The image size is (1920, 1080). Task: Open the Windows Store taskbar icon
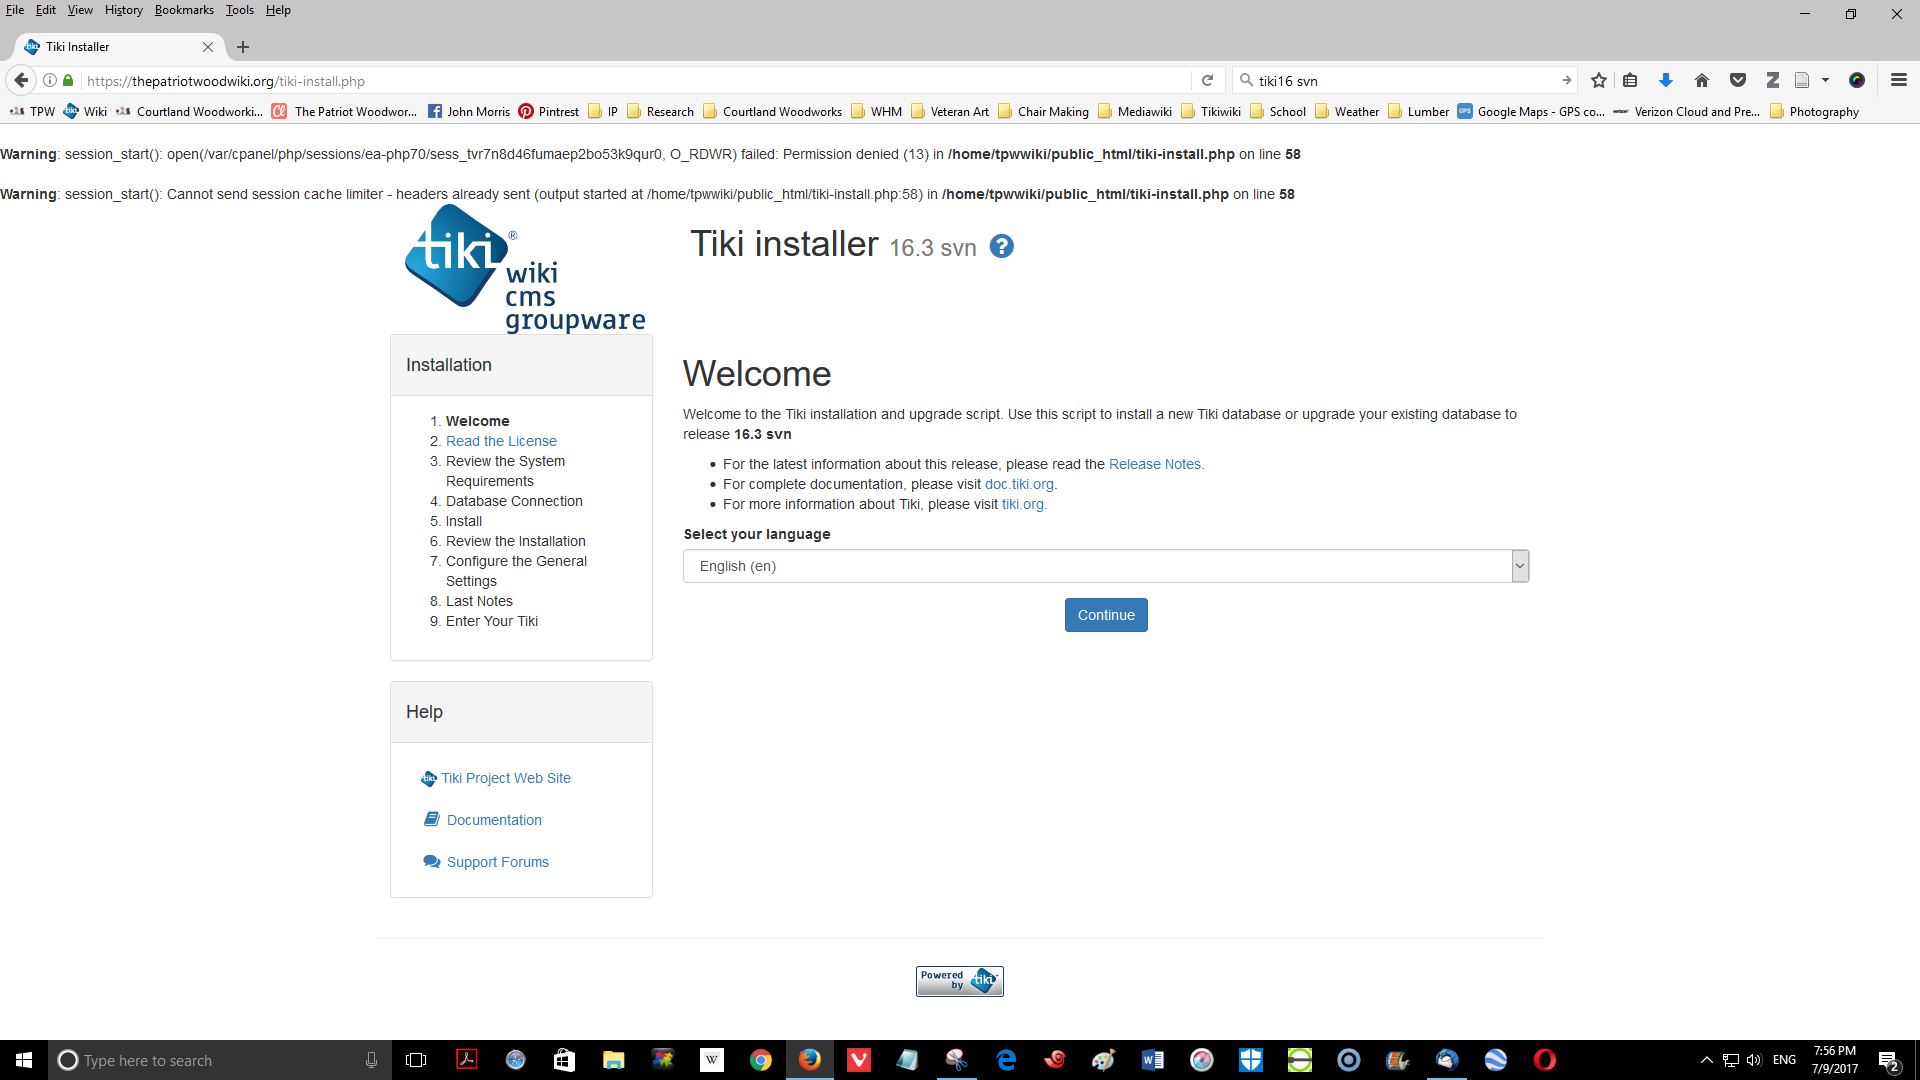(x=564, y=1060)
